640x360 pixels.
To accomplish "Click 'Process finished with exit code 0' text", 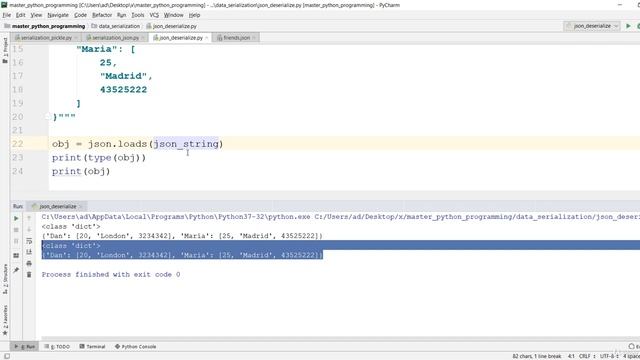I will point(111,275).
